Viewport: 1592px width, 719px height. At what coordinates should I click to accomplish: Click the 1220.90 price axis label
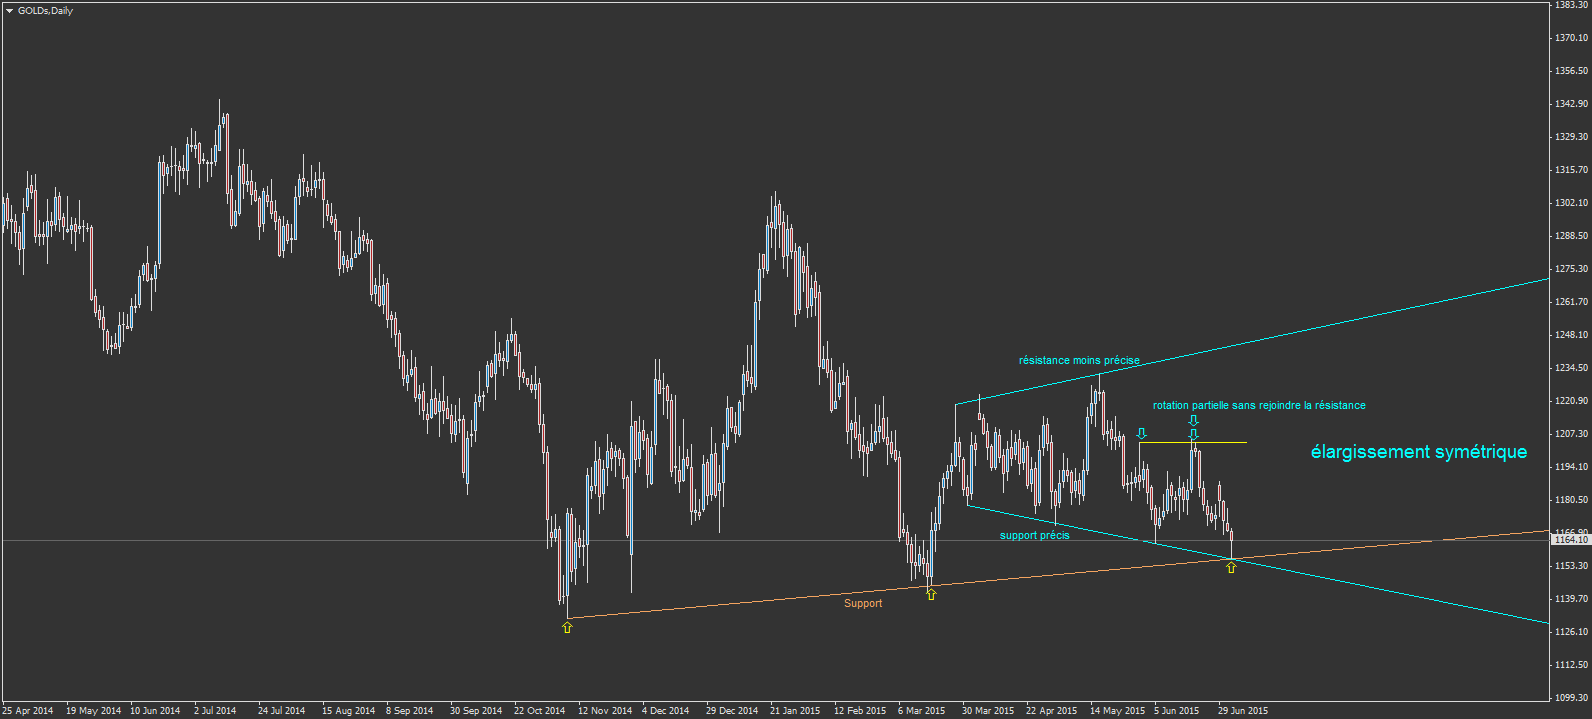click(x=1571, y=401)
